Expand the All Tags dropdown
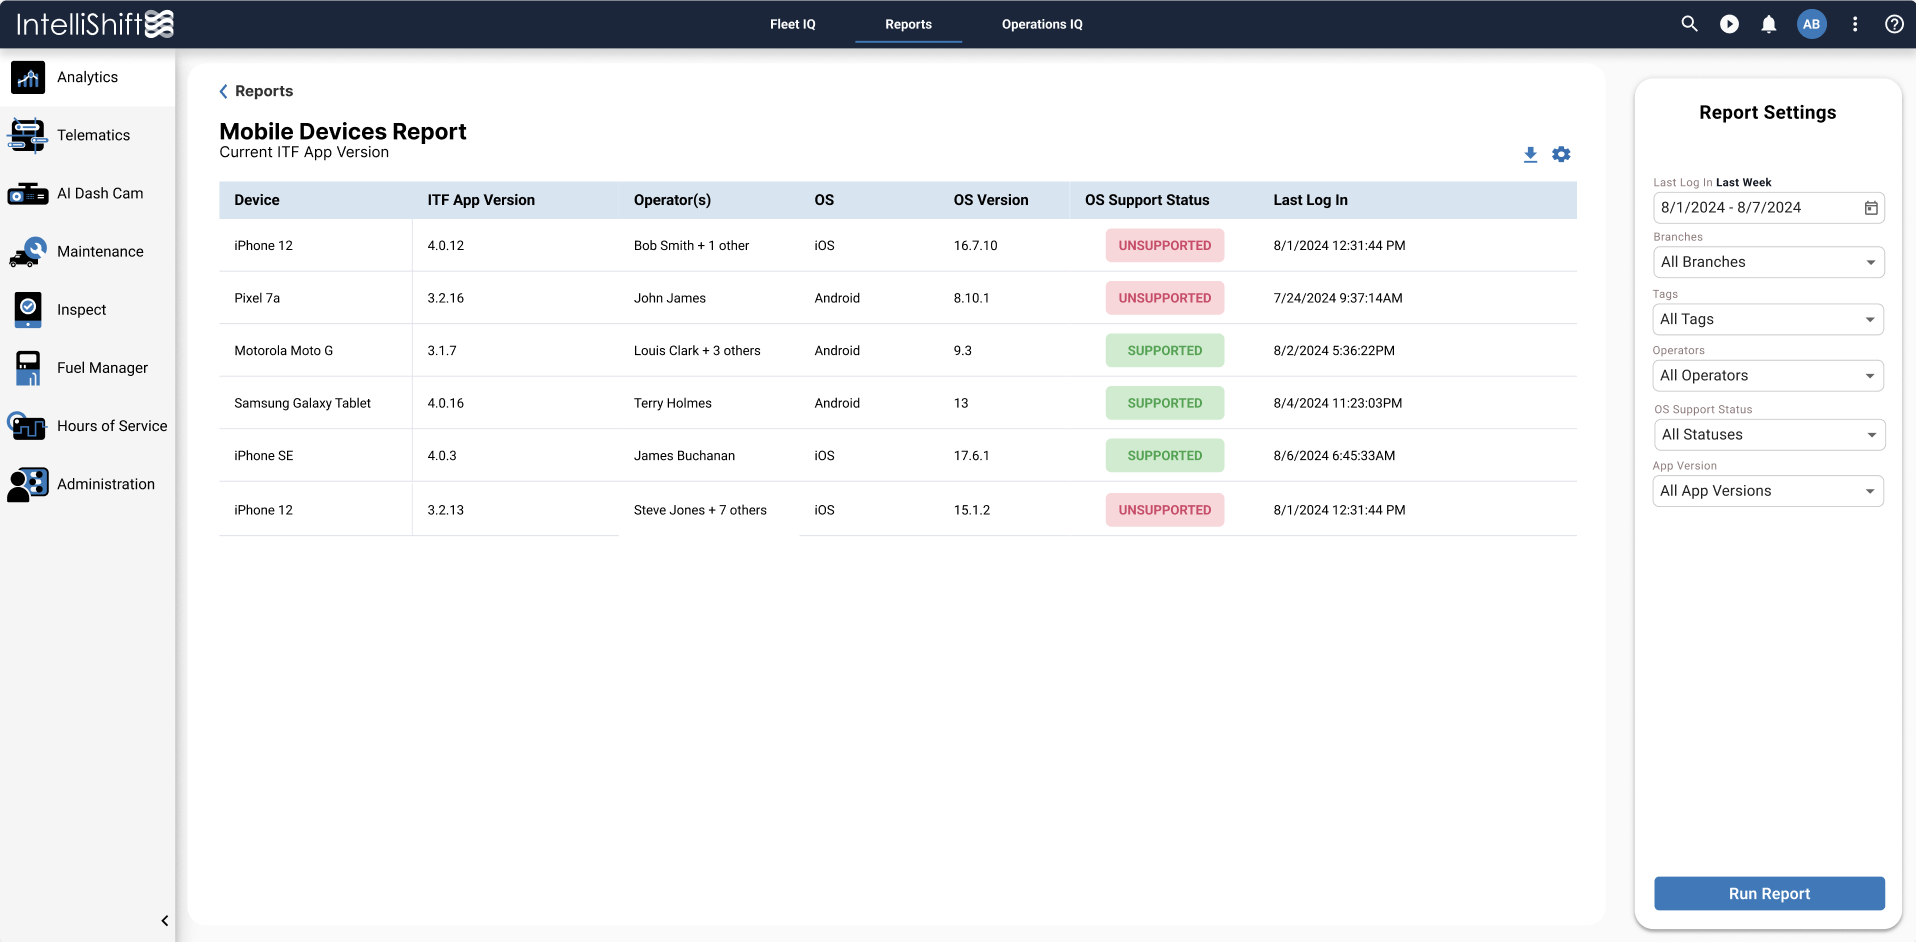The height and width of the screenshot is (942, 1916). 1768,319
